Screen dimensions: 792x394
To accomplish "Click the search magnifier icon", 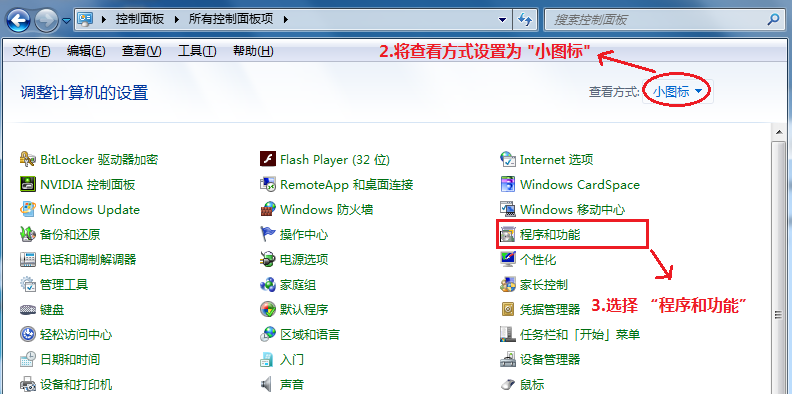I will [773, 20].
